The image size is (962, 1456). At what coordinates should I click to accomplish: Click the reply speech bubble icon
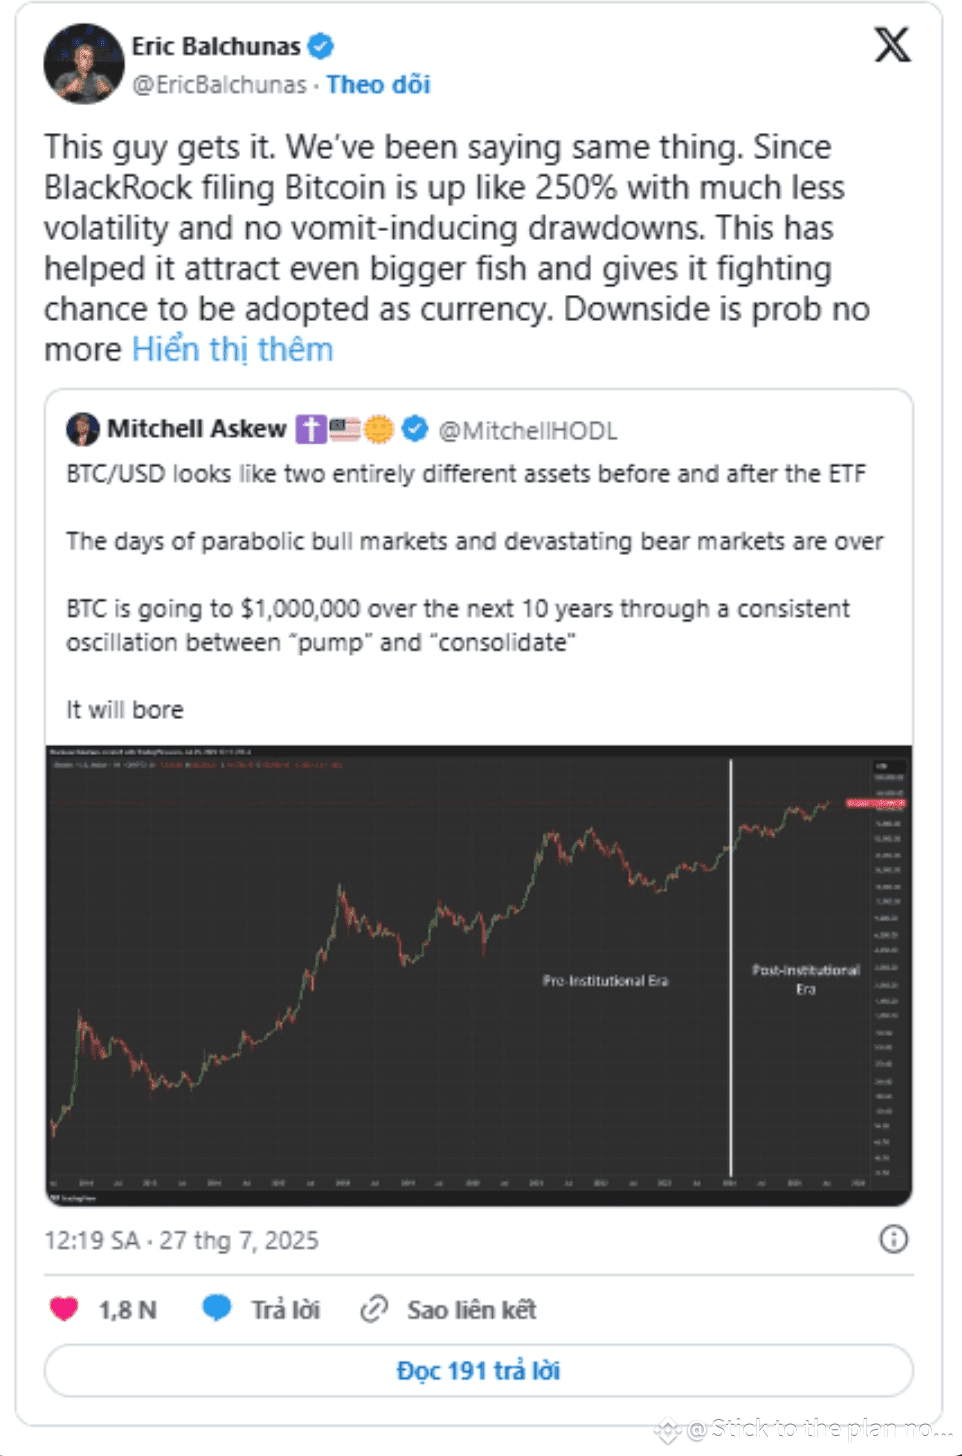217,1308
